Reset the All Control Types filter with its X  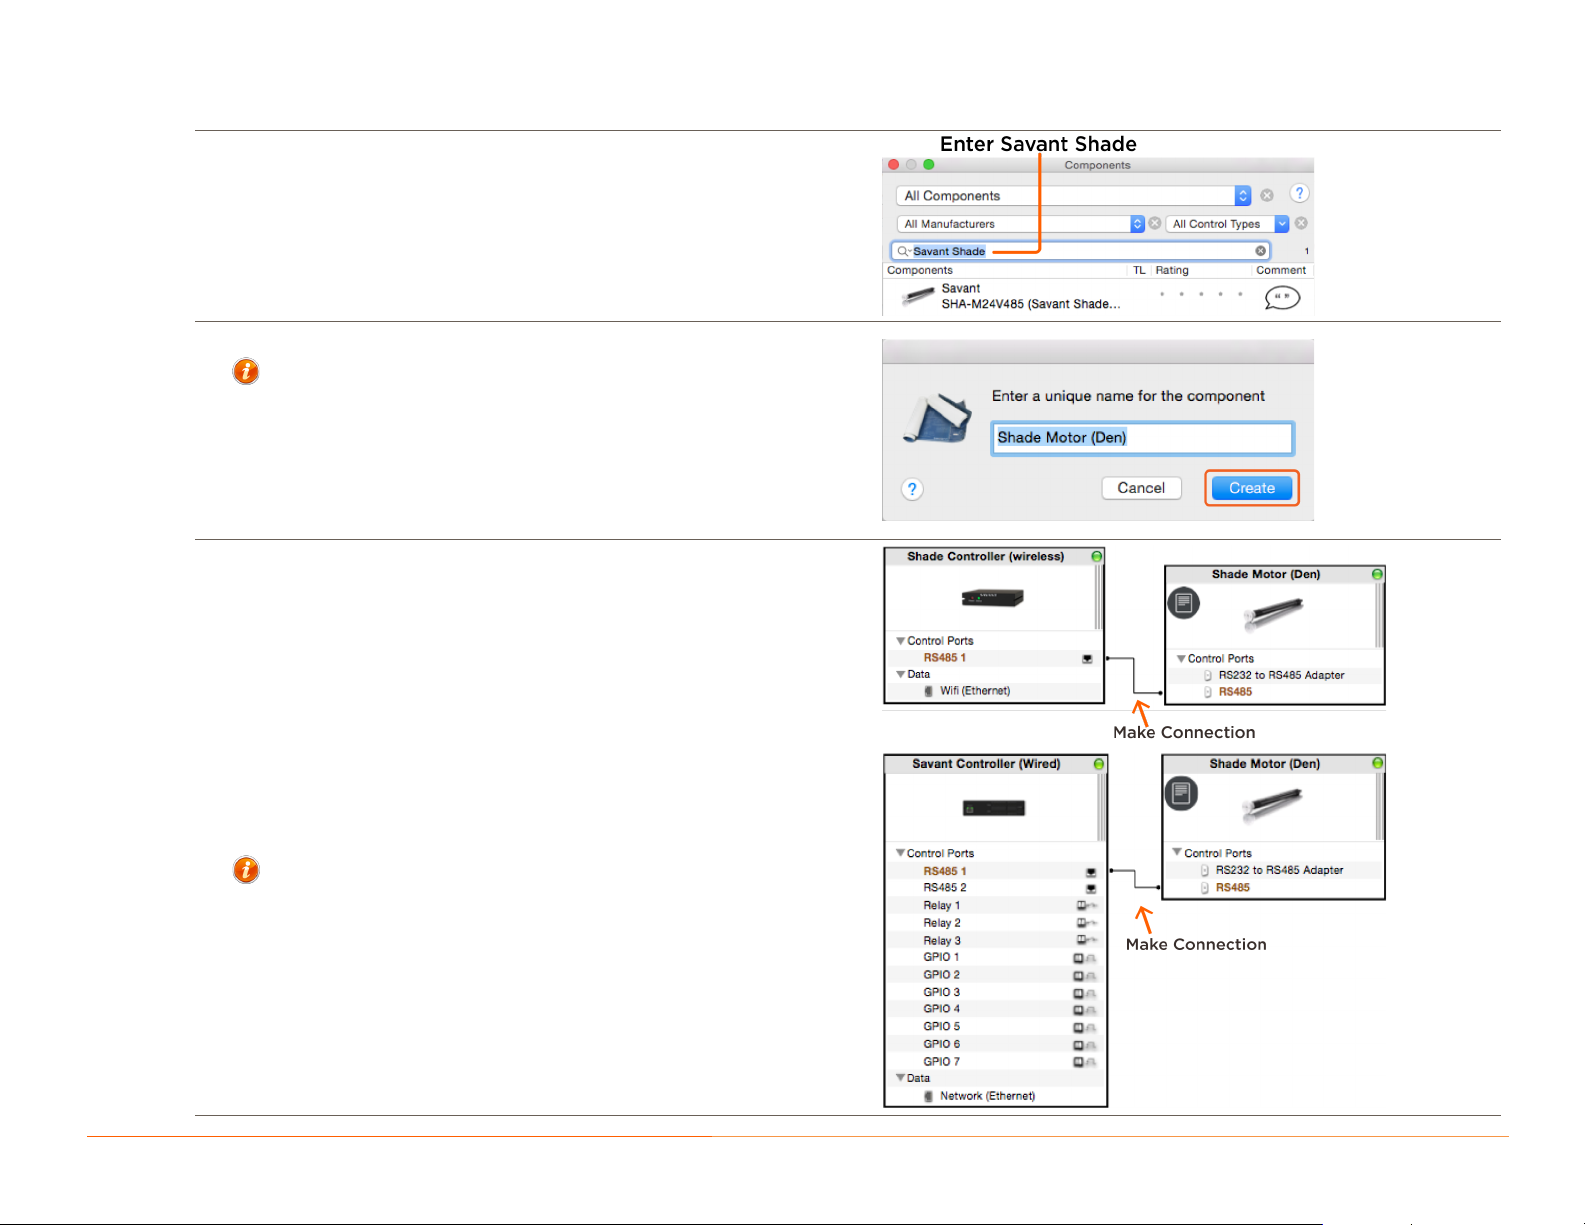(x=1301, y=224)
